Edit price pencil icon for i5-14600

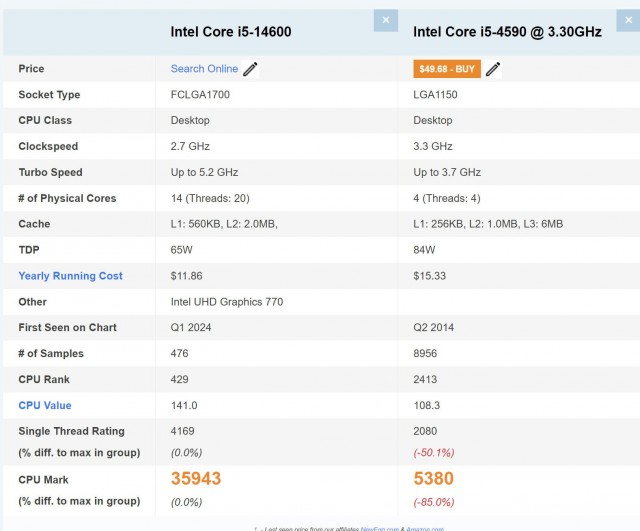coord(250,69)
